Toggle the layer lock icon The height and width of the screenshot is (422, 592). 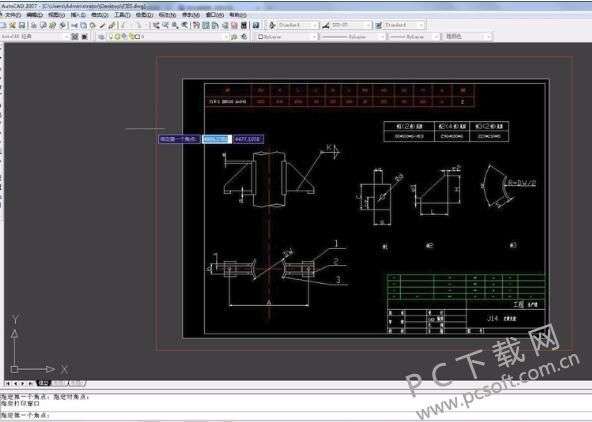pos(131,37)
